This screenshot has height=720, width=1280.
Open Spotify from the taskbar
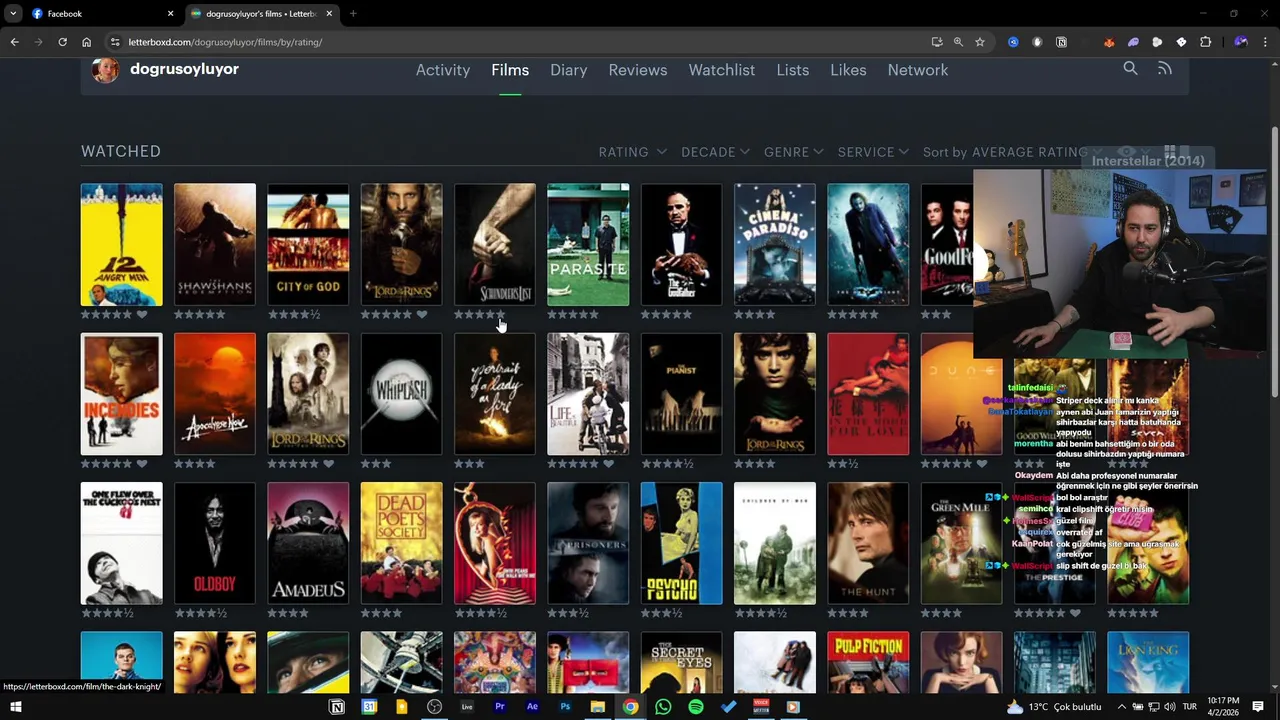point(696,707)
